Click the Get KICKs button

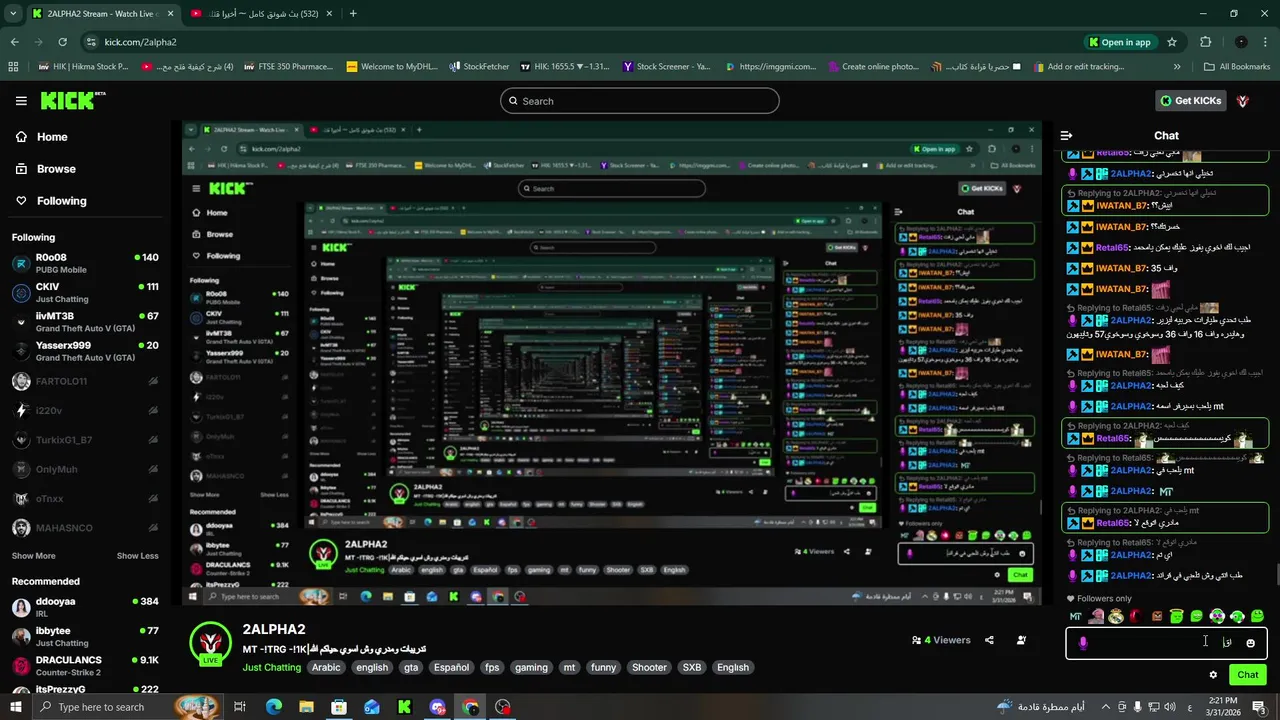pyautogui.click(x=1190, y=101)
